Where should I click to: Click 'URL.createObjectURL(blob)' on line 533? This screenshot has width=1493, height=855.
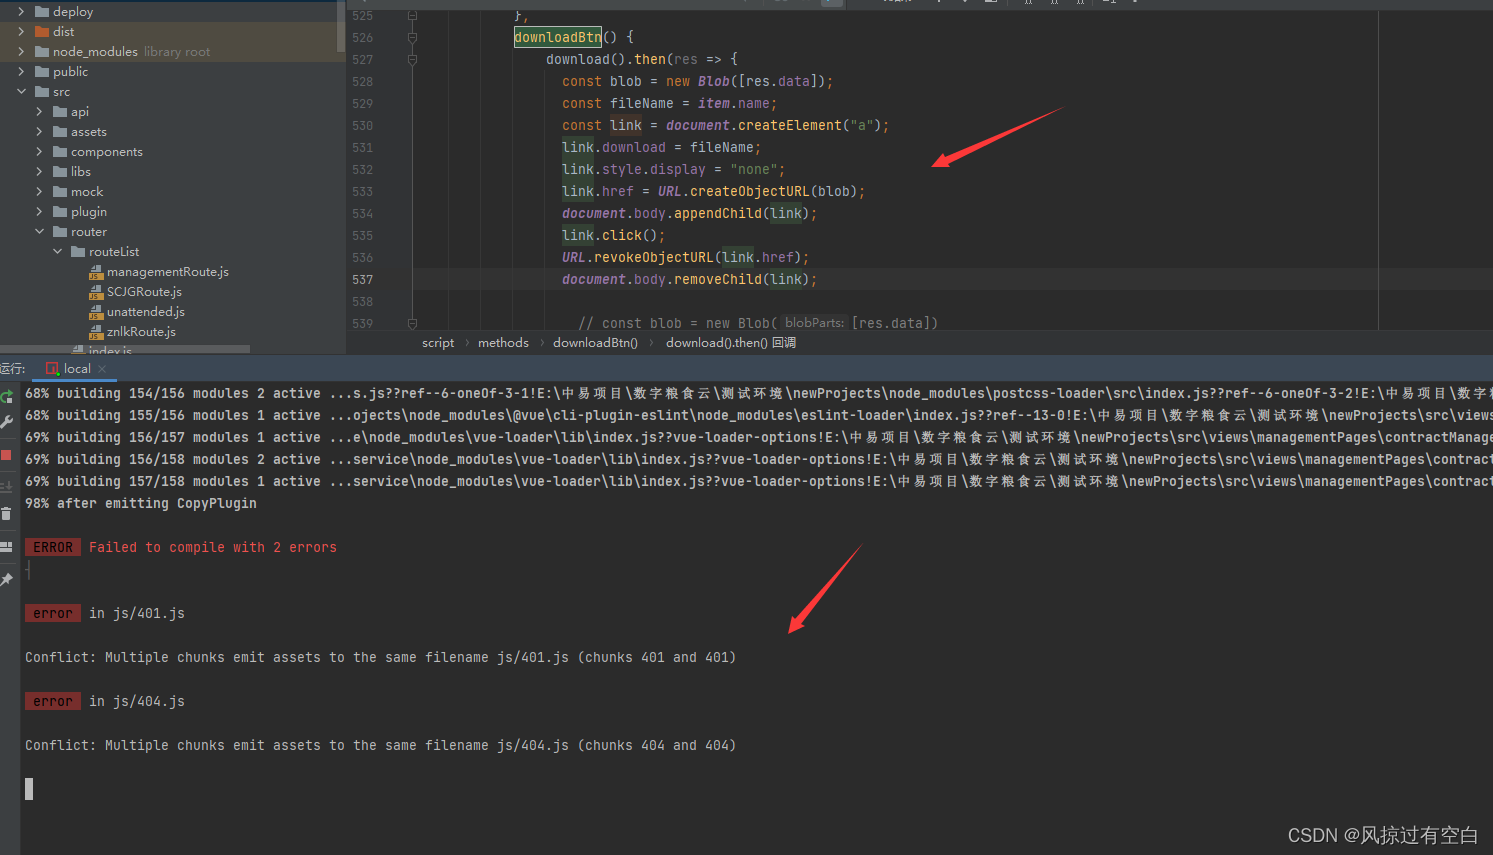(758, 192)
